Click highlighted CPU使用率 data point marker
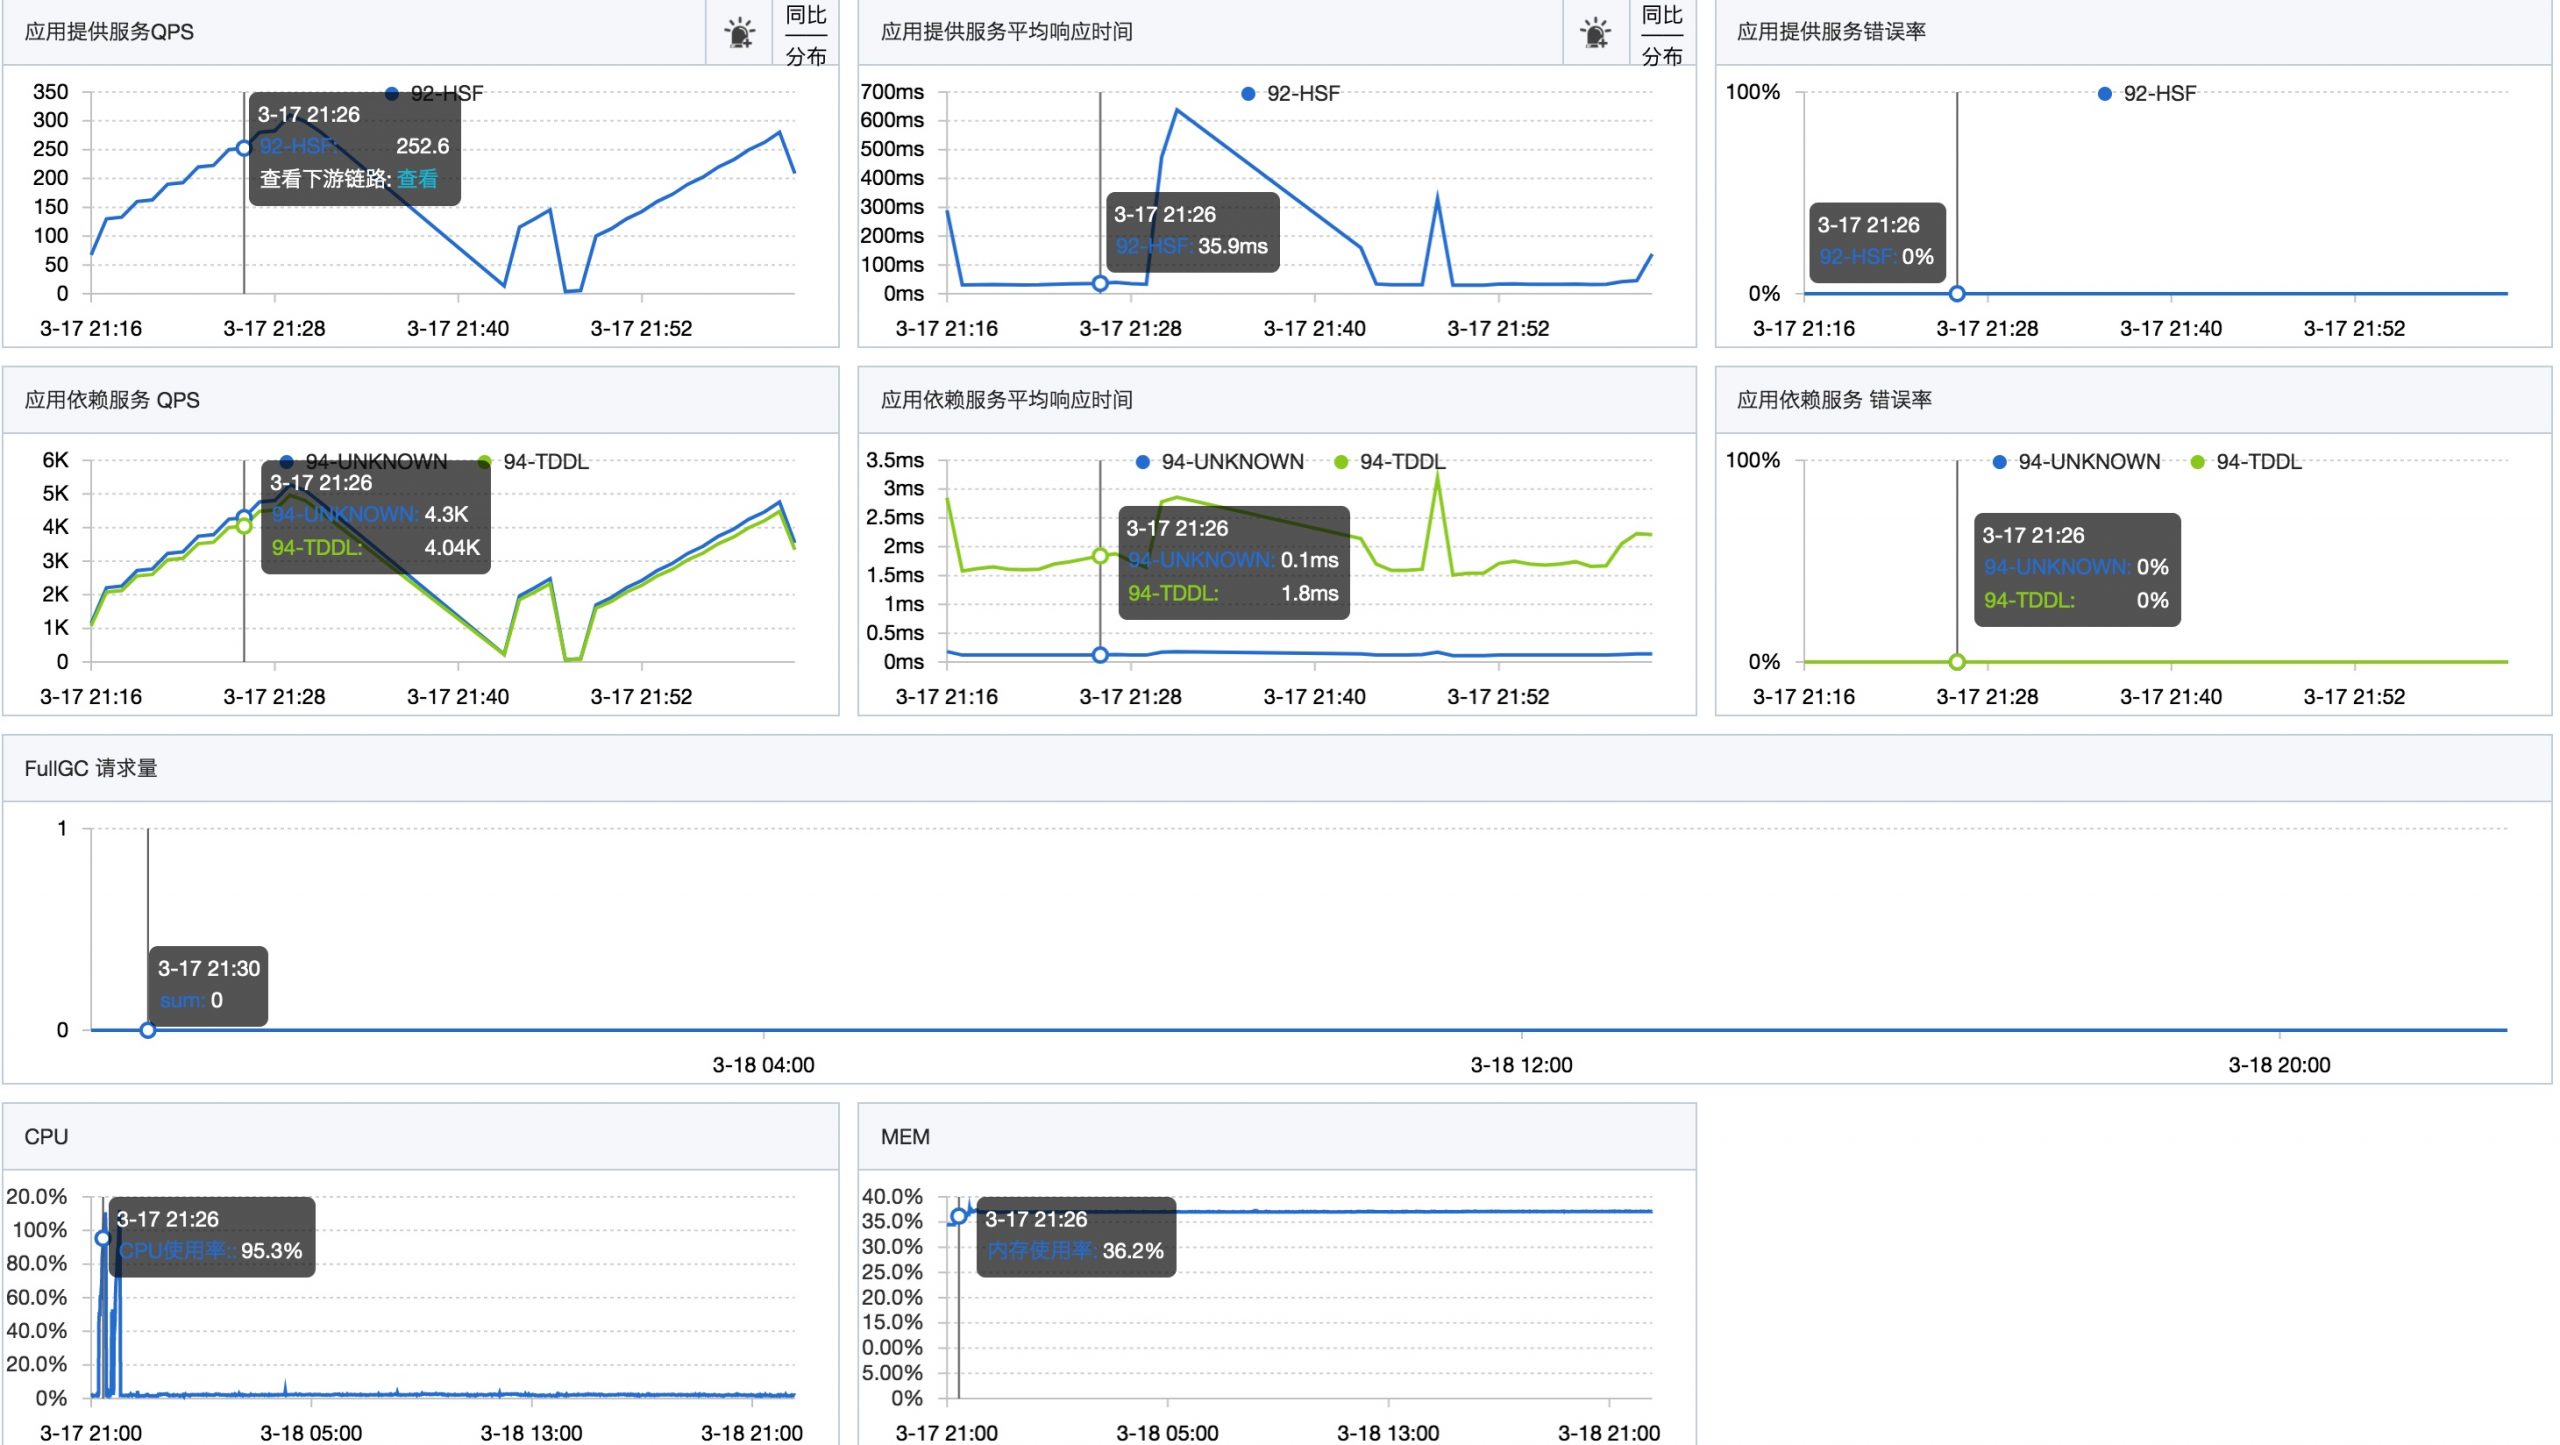2560x1445 pixels. [x=102, y=1239]
